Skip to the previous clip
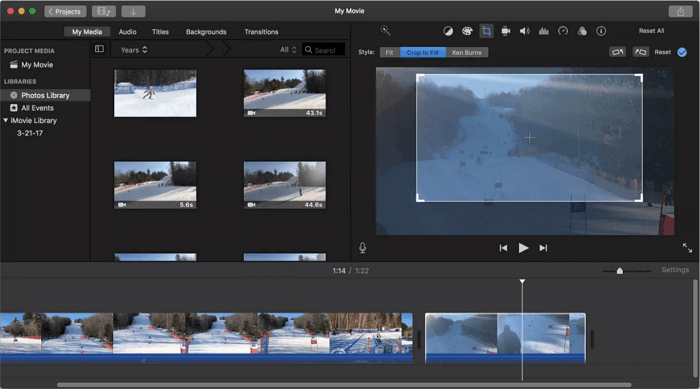 pyautogui.click(x=503, y=248)
